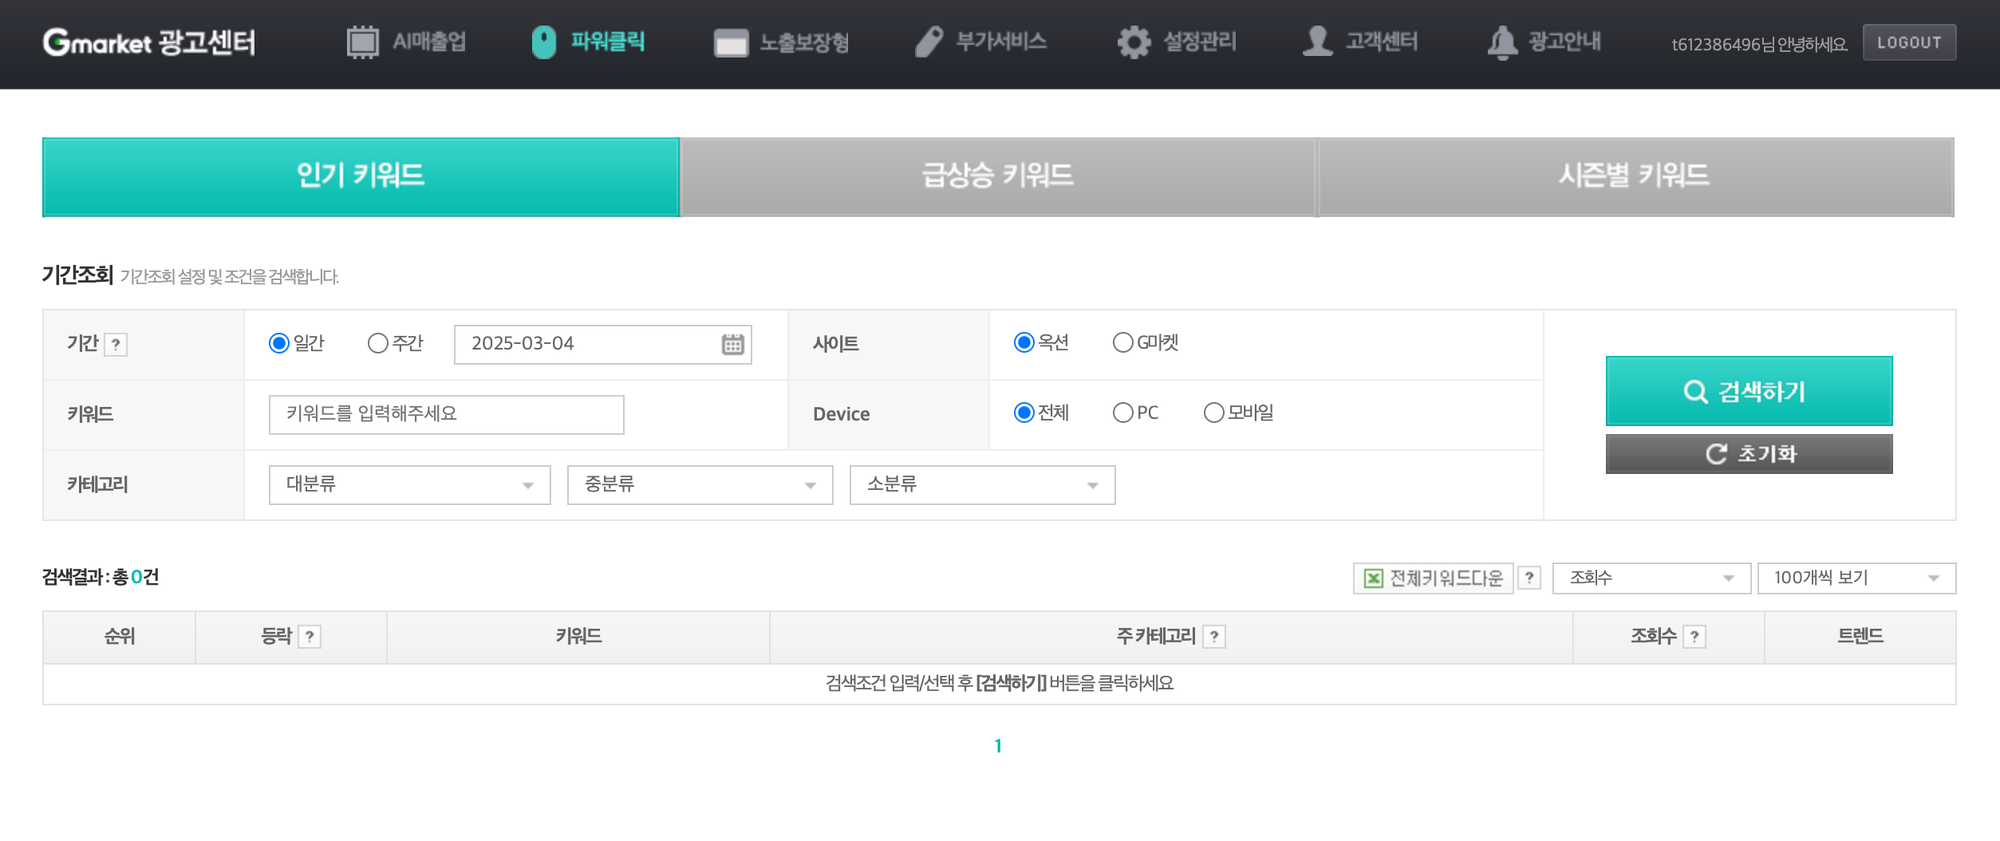Open the 노출보장형 menu
The height and width of the screenshot is (841, 2000).
781,43
